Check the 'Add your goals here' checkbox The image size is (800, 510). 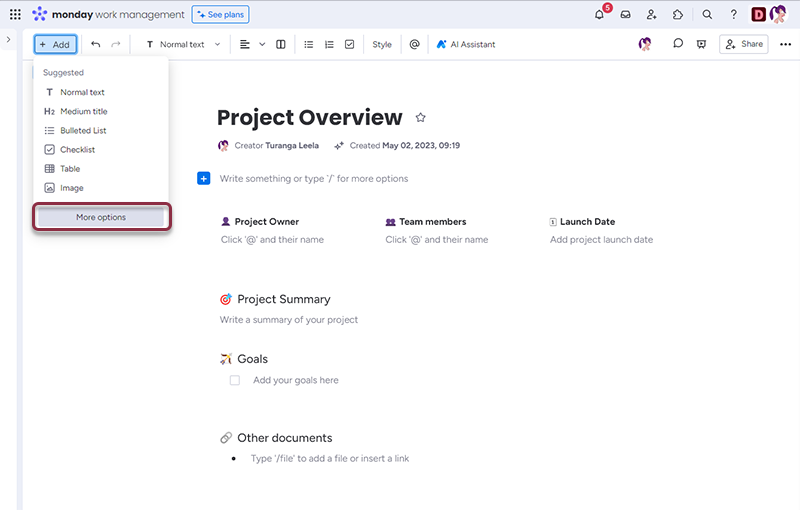pos(235,380)
